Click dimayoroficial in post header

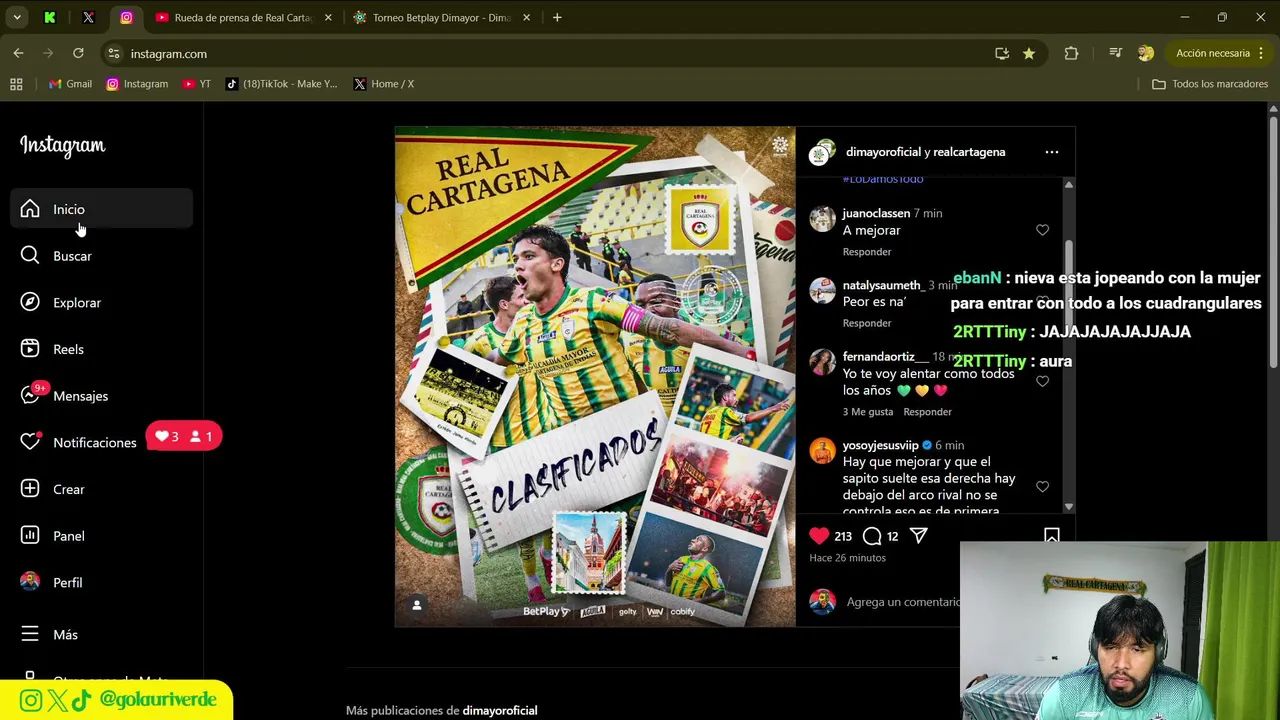(x=883, y=152)
